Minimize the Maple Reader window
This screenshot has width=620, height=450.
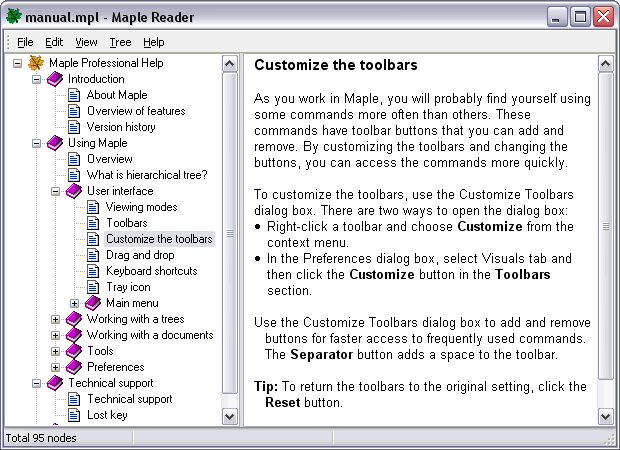(557, 17)
